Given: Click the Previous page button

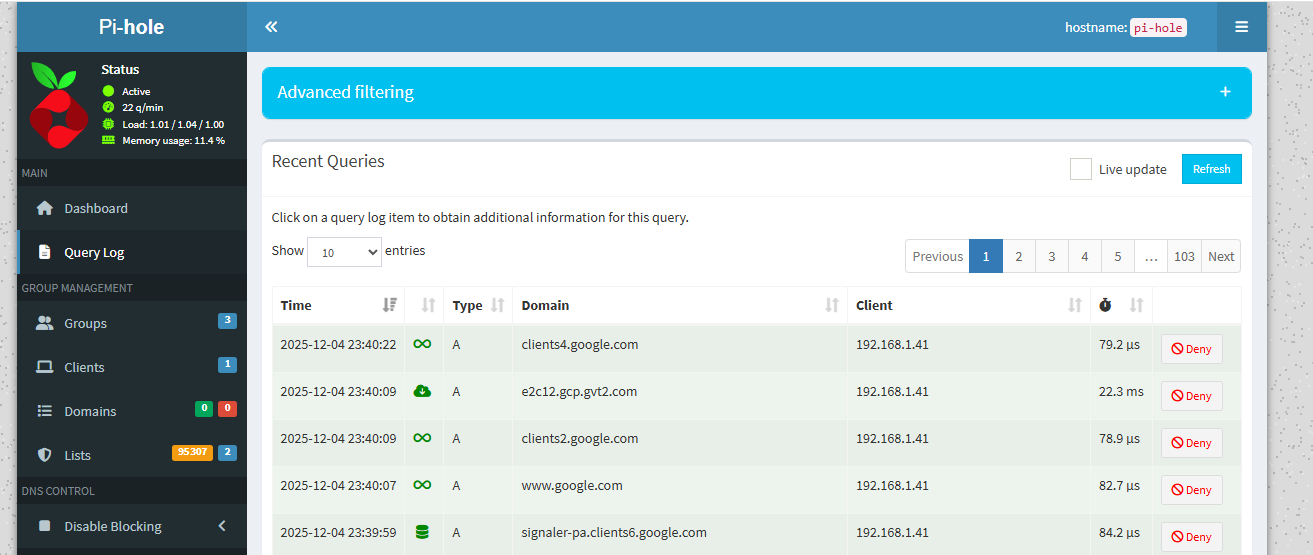Looking at the screenshot, I should pyautogui.click(x=937, y=256).
